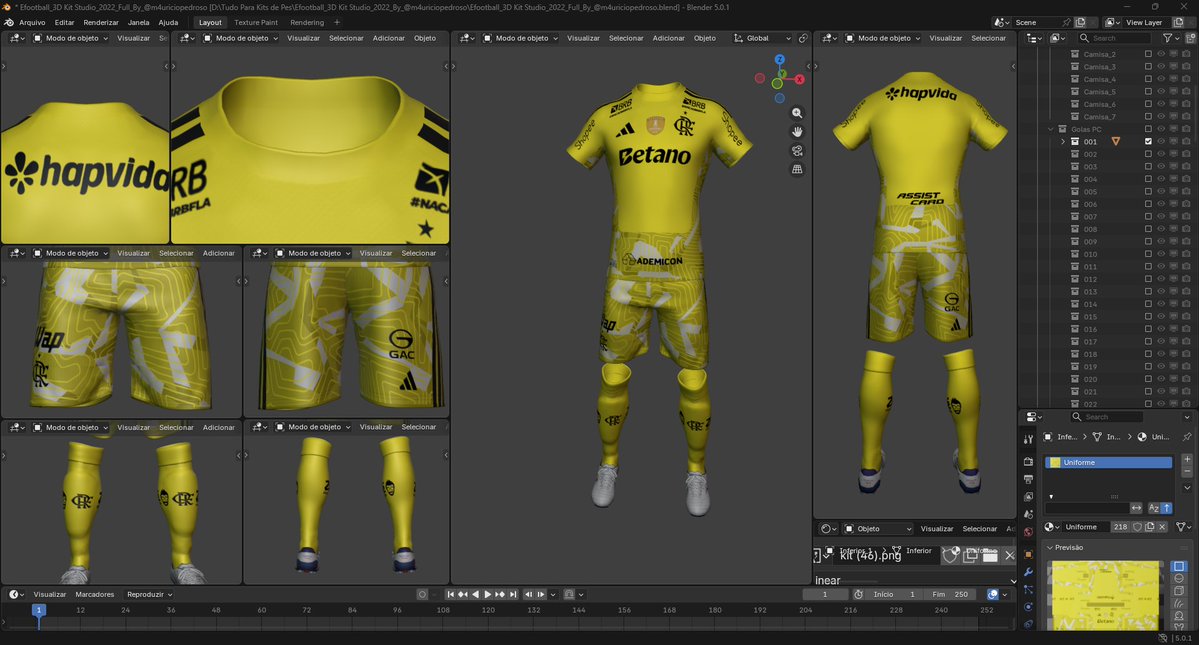Click the Uniforme material slot color swatch
1199x645 pixels.
point(1055,462)
